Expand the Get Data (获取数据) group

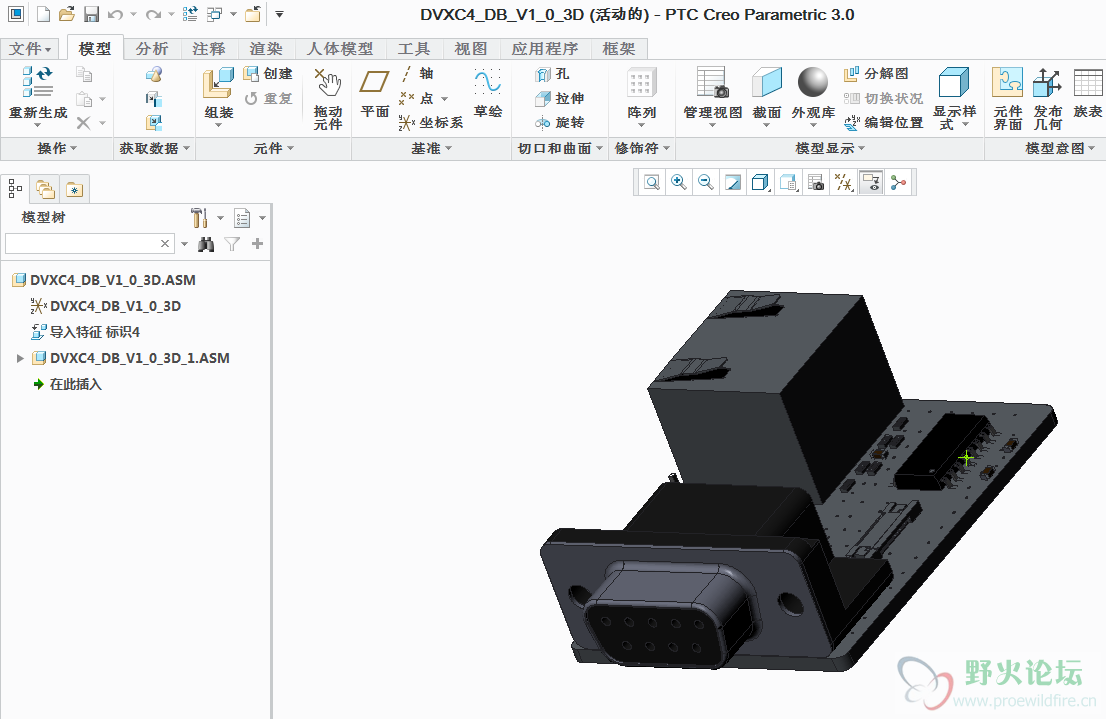tap(154, 148)
